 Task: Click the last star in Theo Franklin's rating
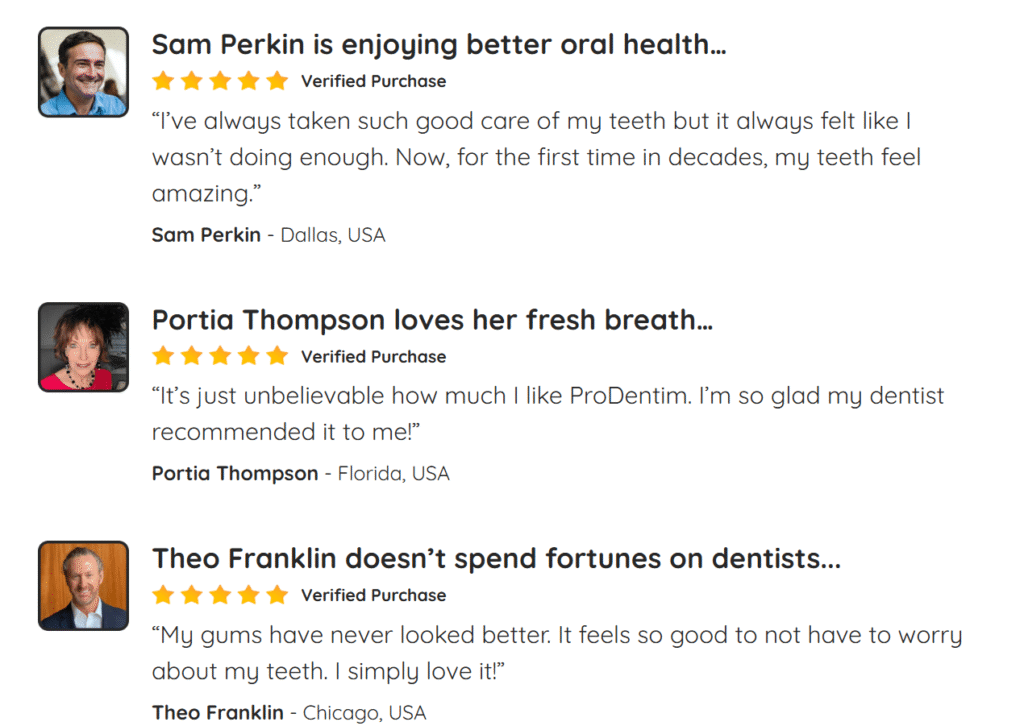point(277,595)
